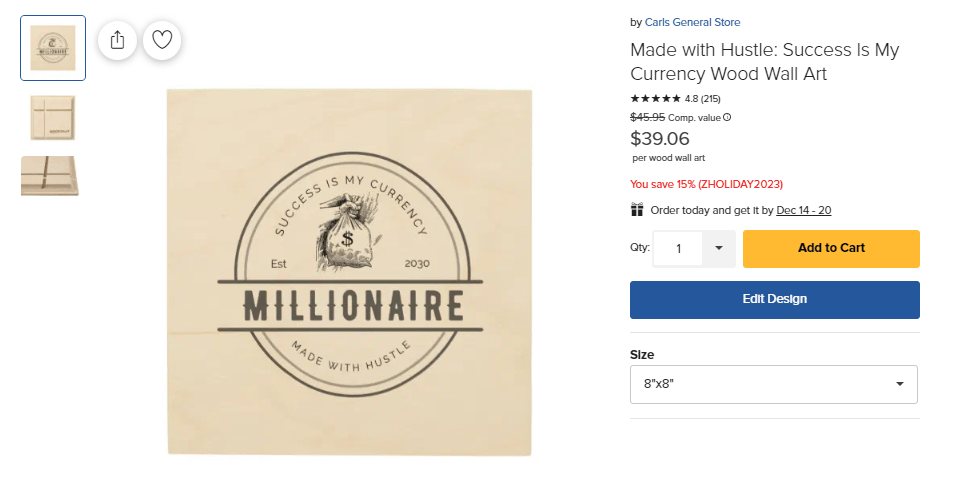Image resolution: width=961 pixels, height=480 pixels.
Task: Click the product title heading
Action: click(764, 62)
